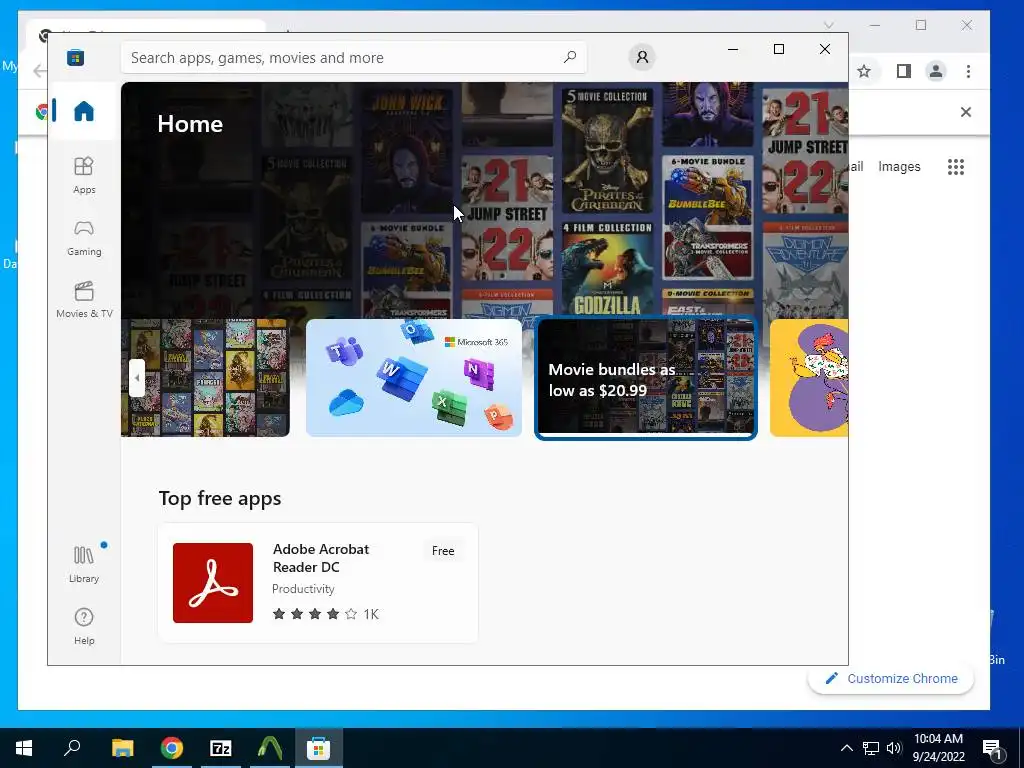The image size is (1024, 768).
Task: Toggle Chrome side panel icon
Action: (904, 71)
